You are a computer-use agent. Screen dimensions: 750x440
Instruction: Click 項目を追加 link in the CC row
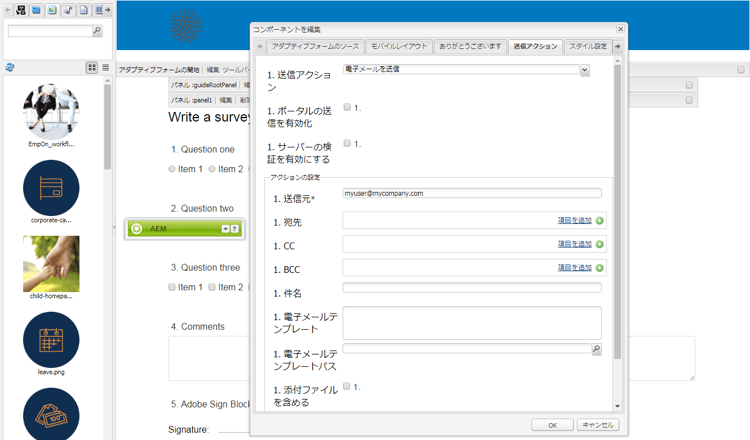(x=574, y=244)
